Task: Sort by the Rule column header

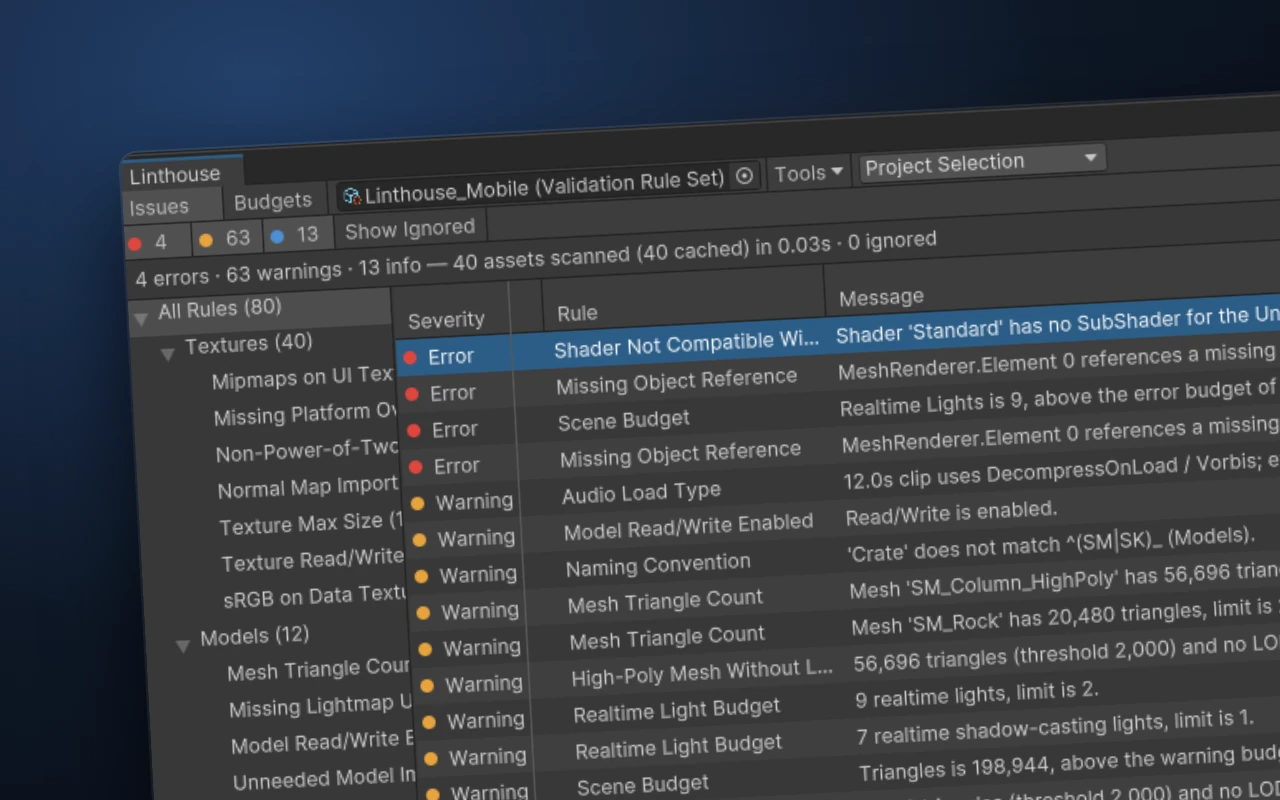Action: 577,313
